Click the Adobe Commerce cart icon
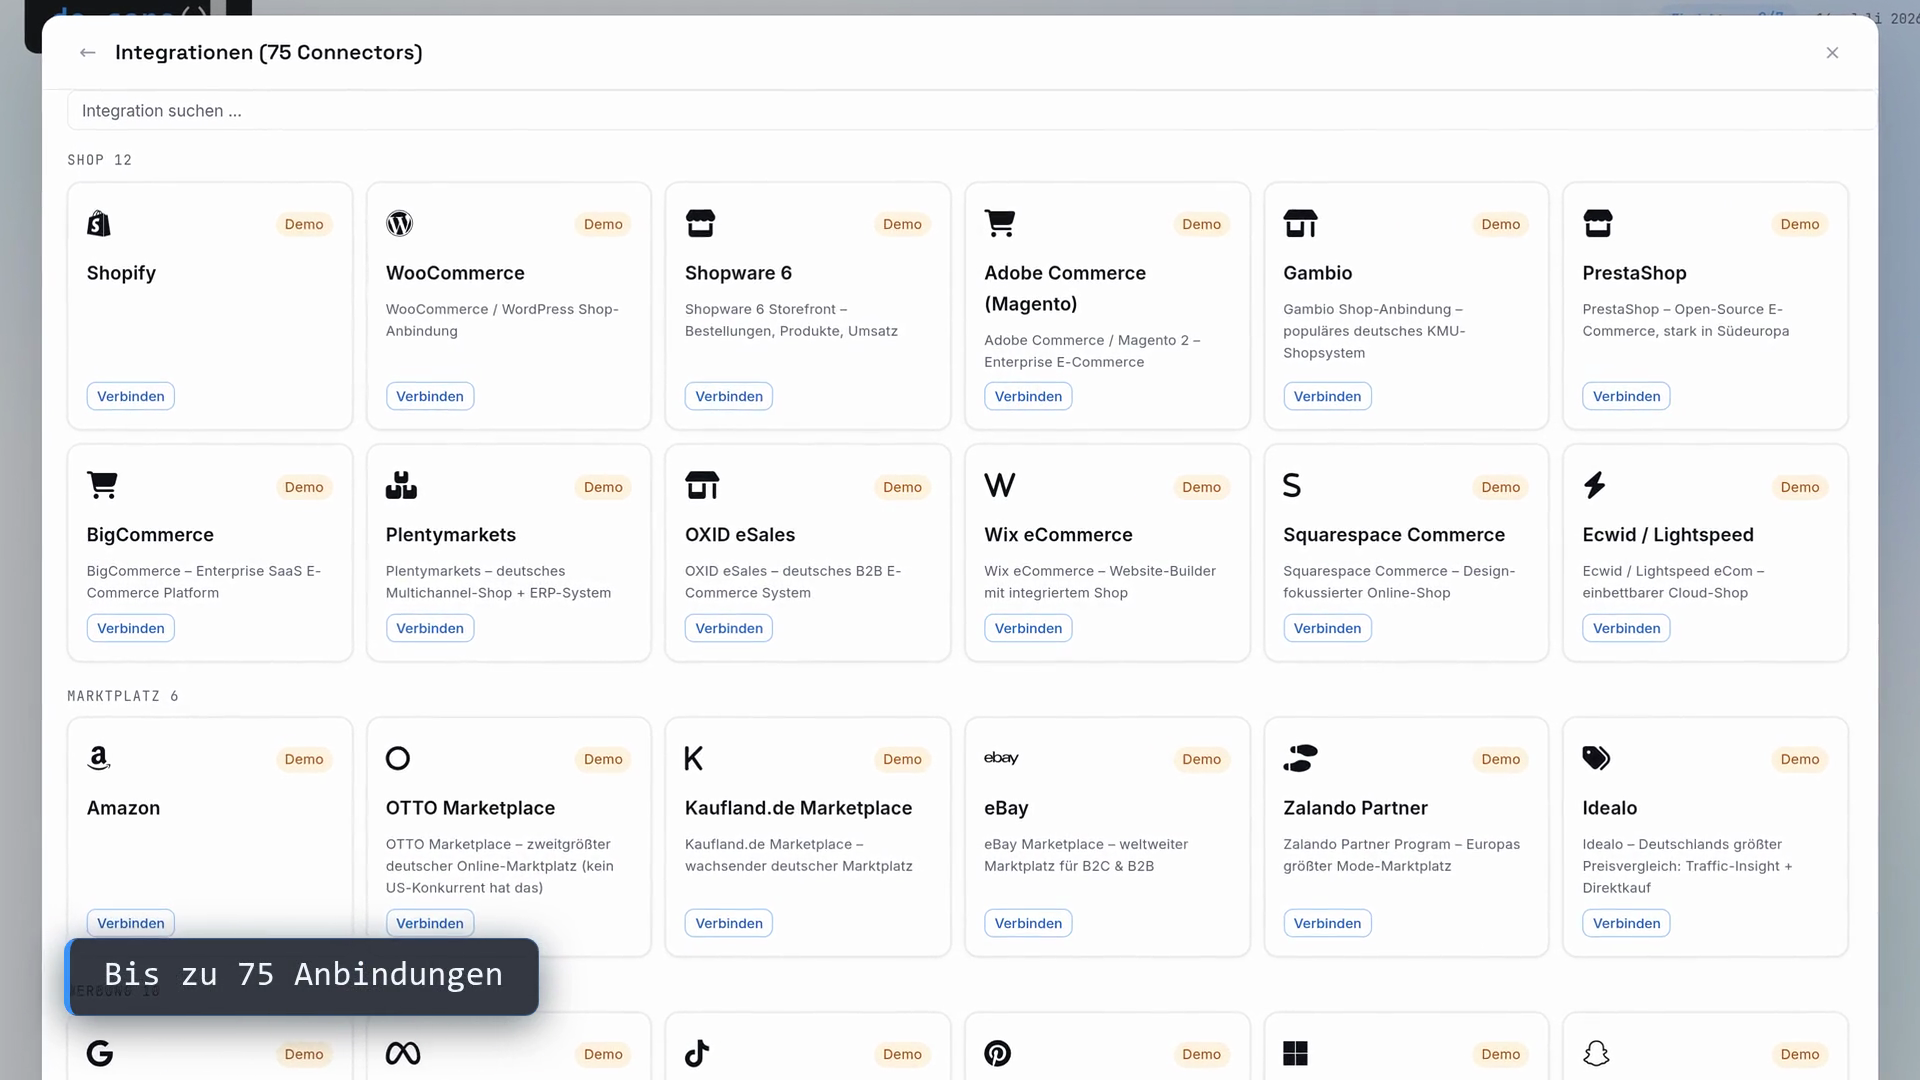Screen dimensions: 1920x1080 (x=1000, y=223)
